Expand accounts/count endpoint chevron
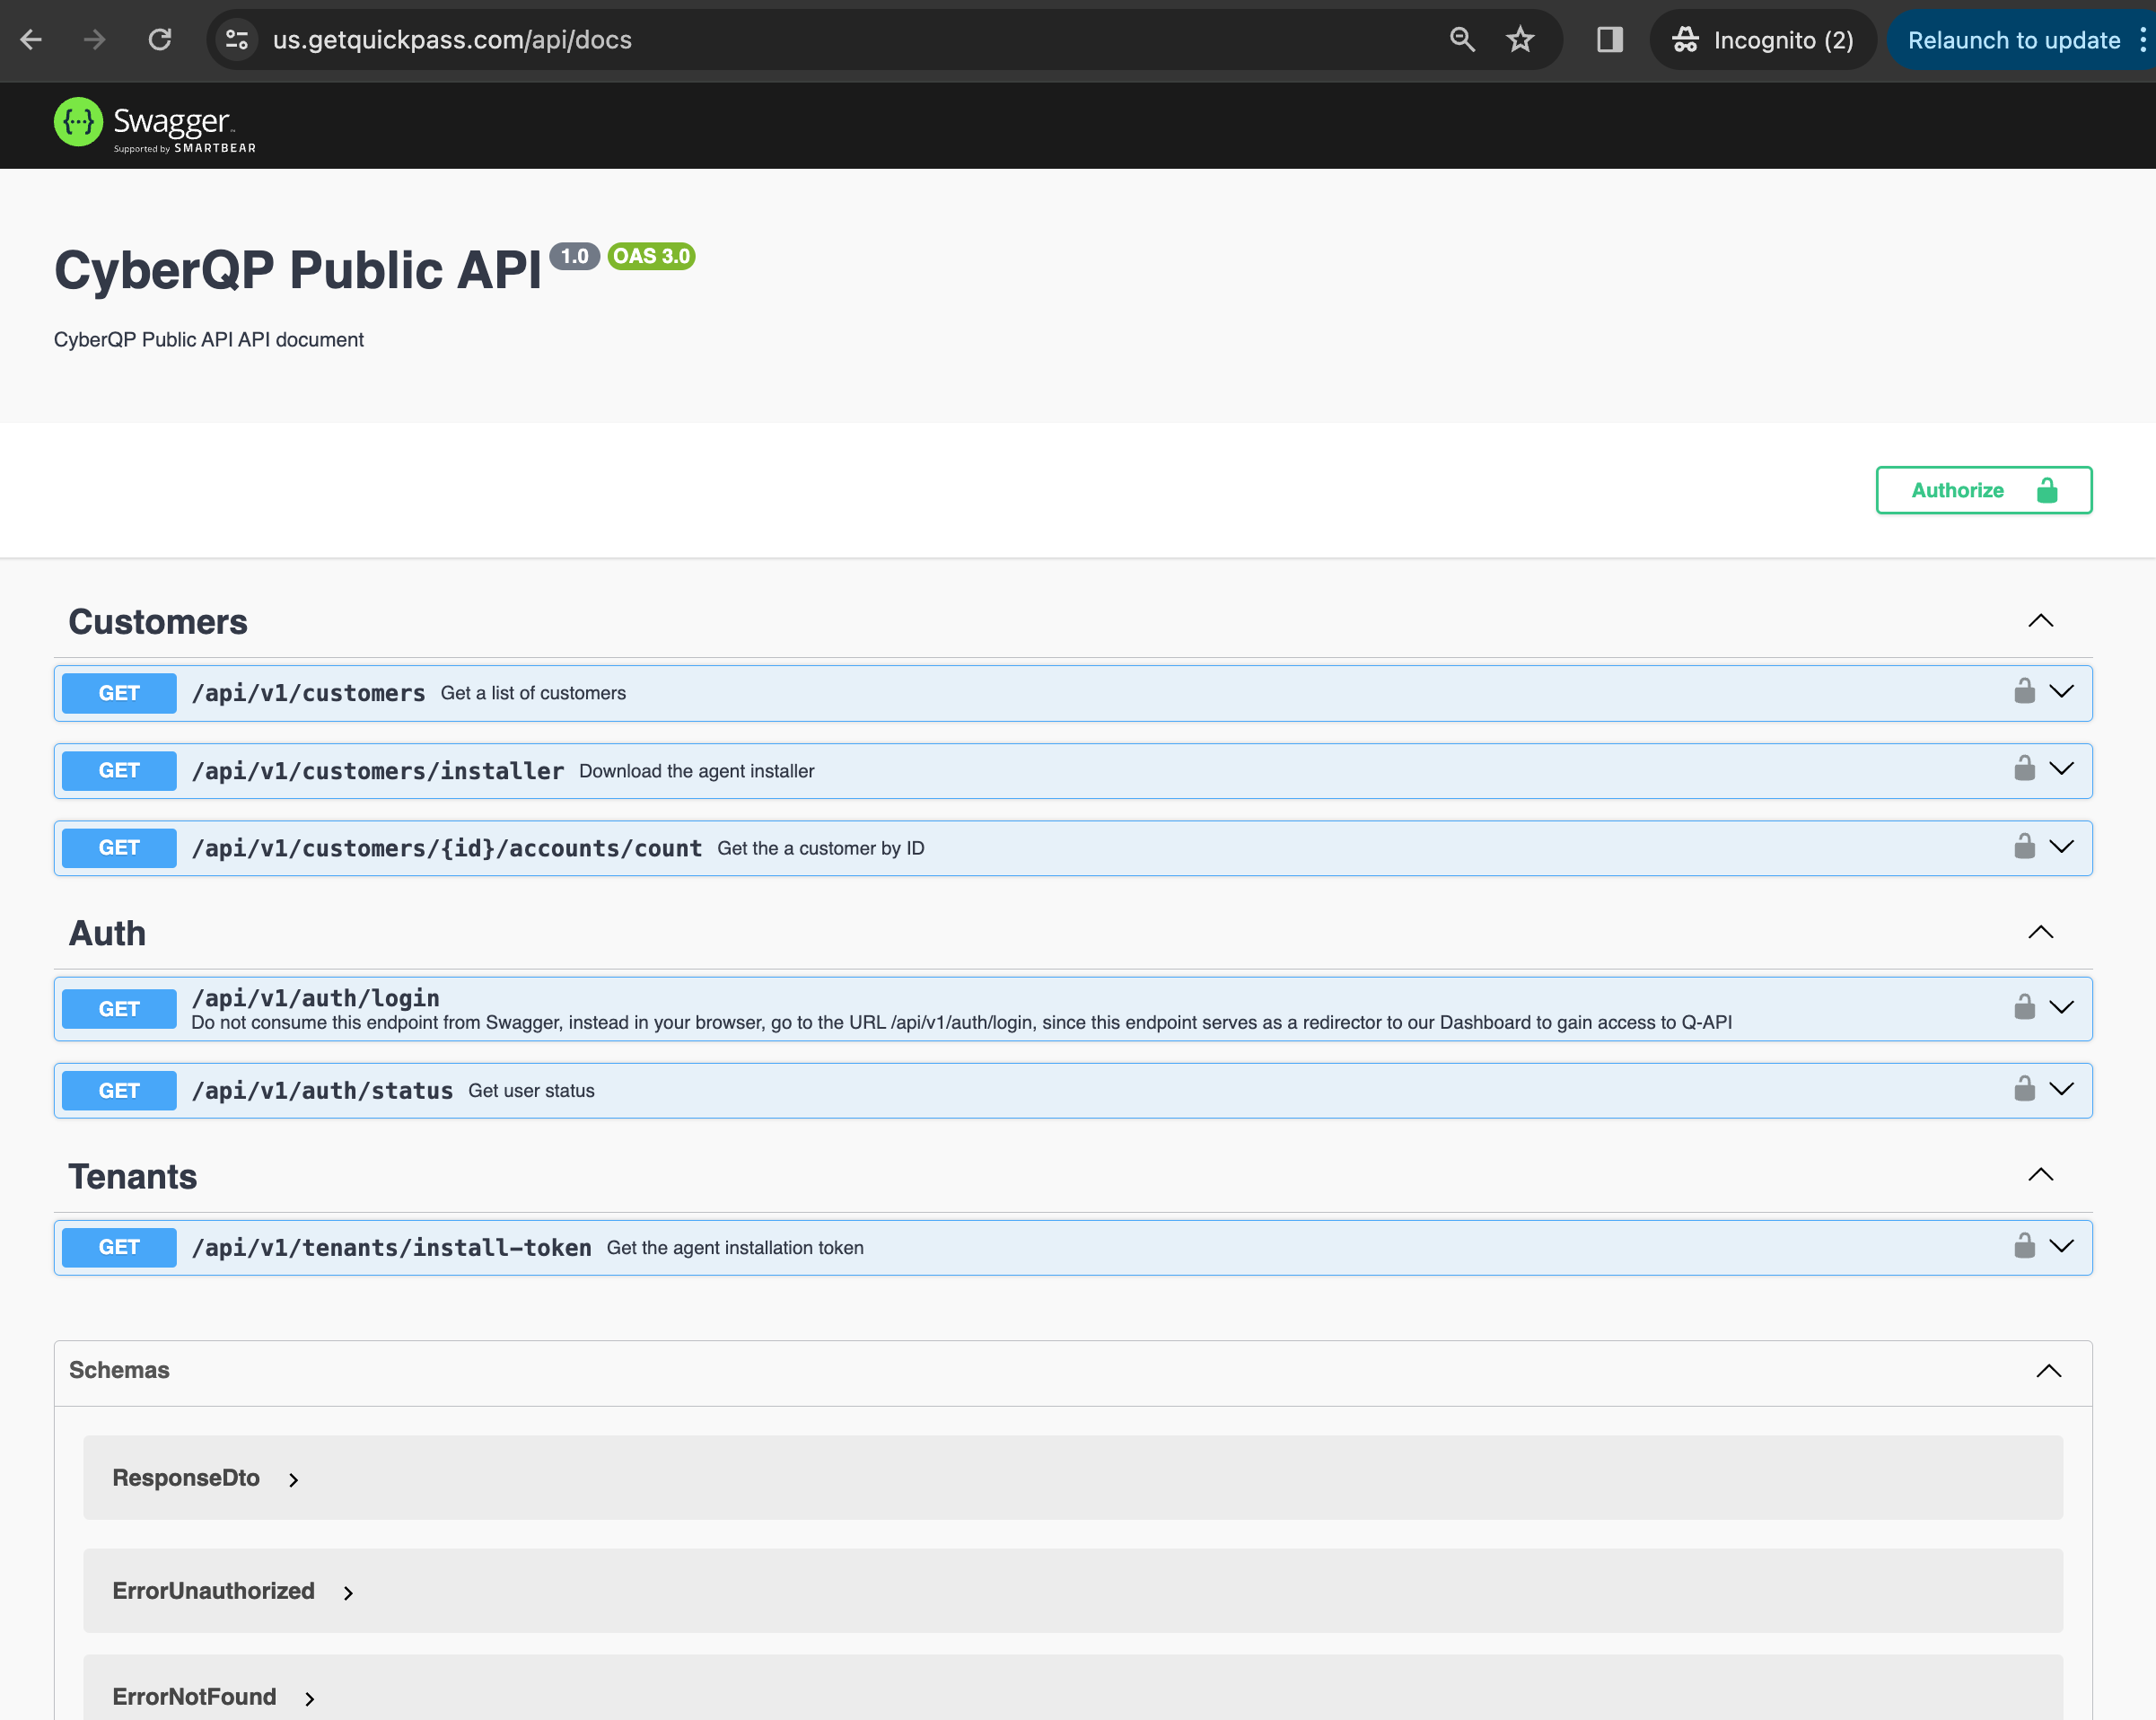This screenshot has height=1720, width=2156. (2062, 847)
